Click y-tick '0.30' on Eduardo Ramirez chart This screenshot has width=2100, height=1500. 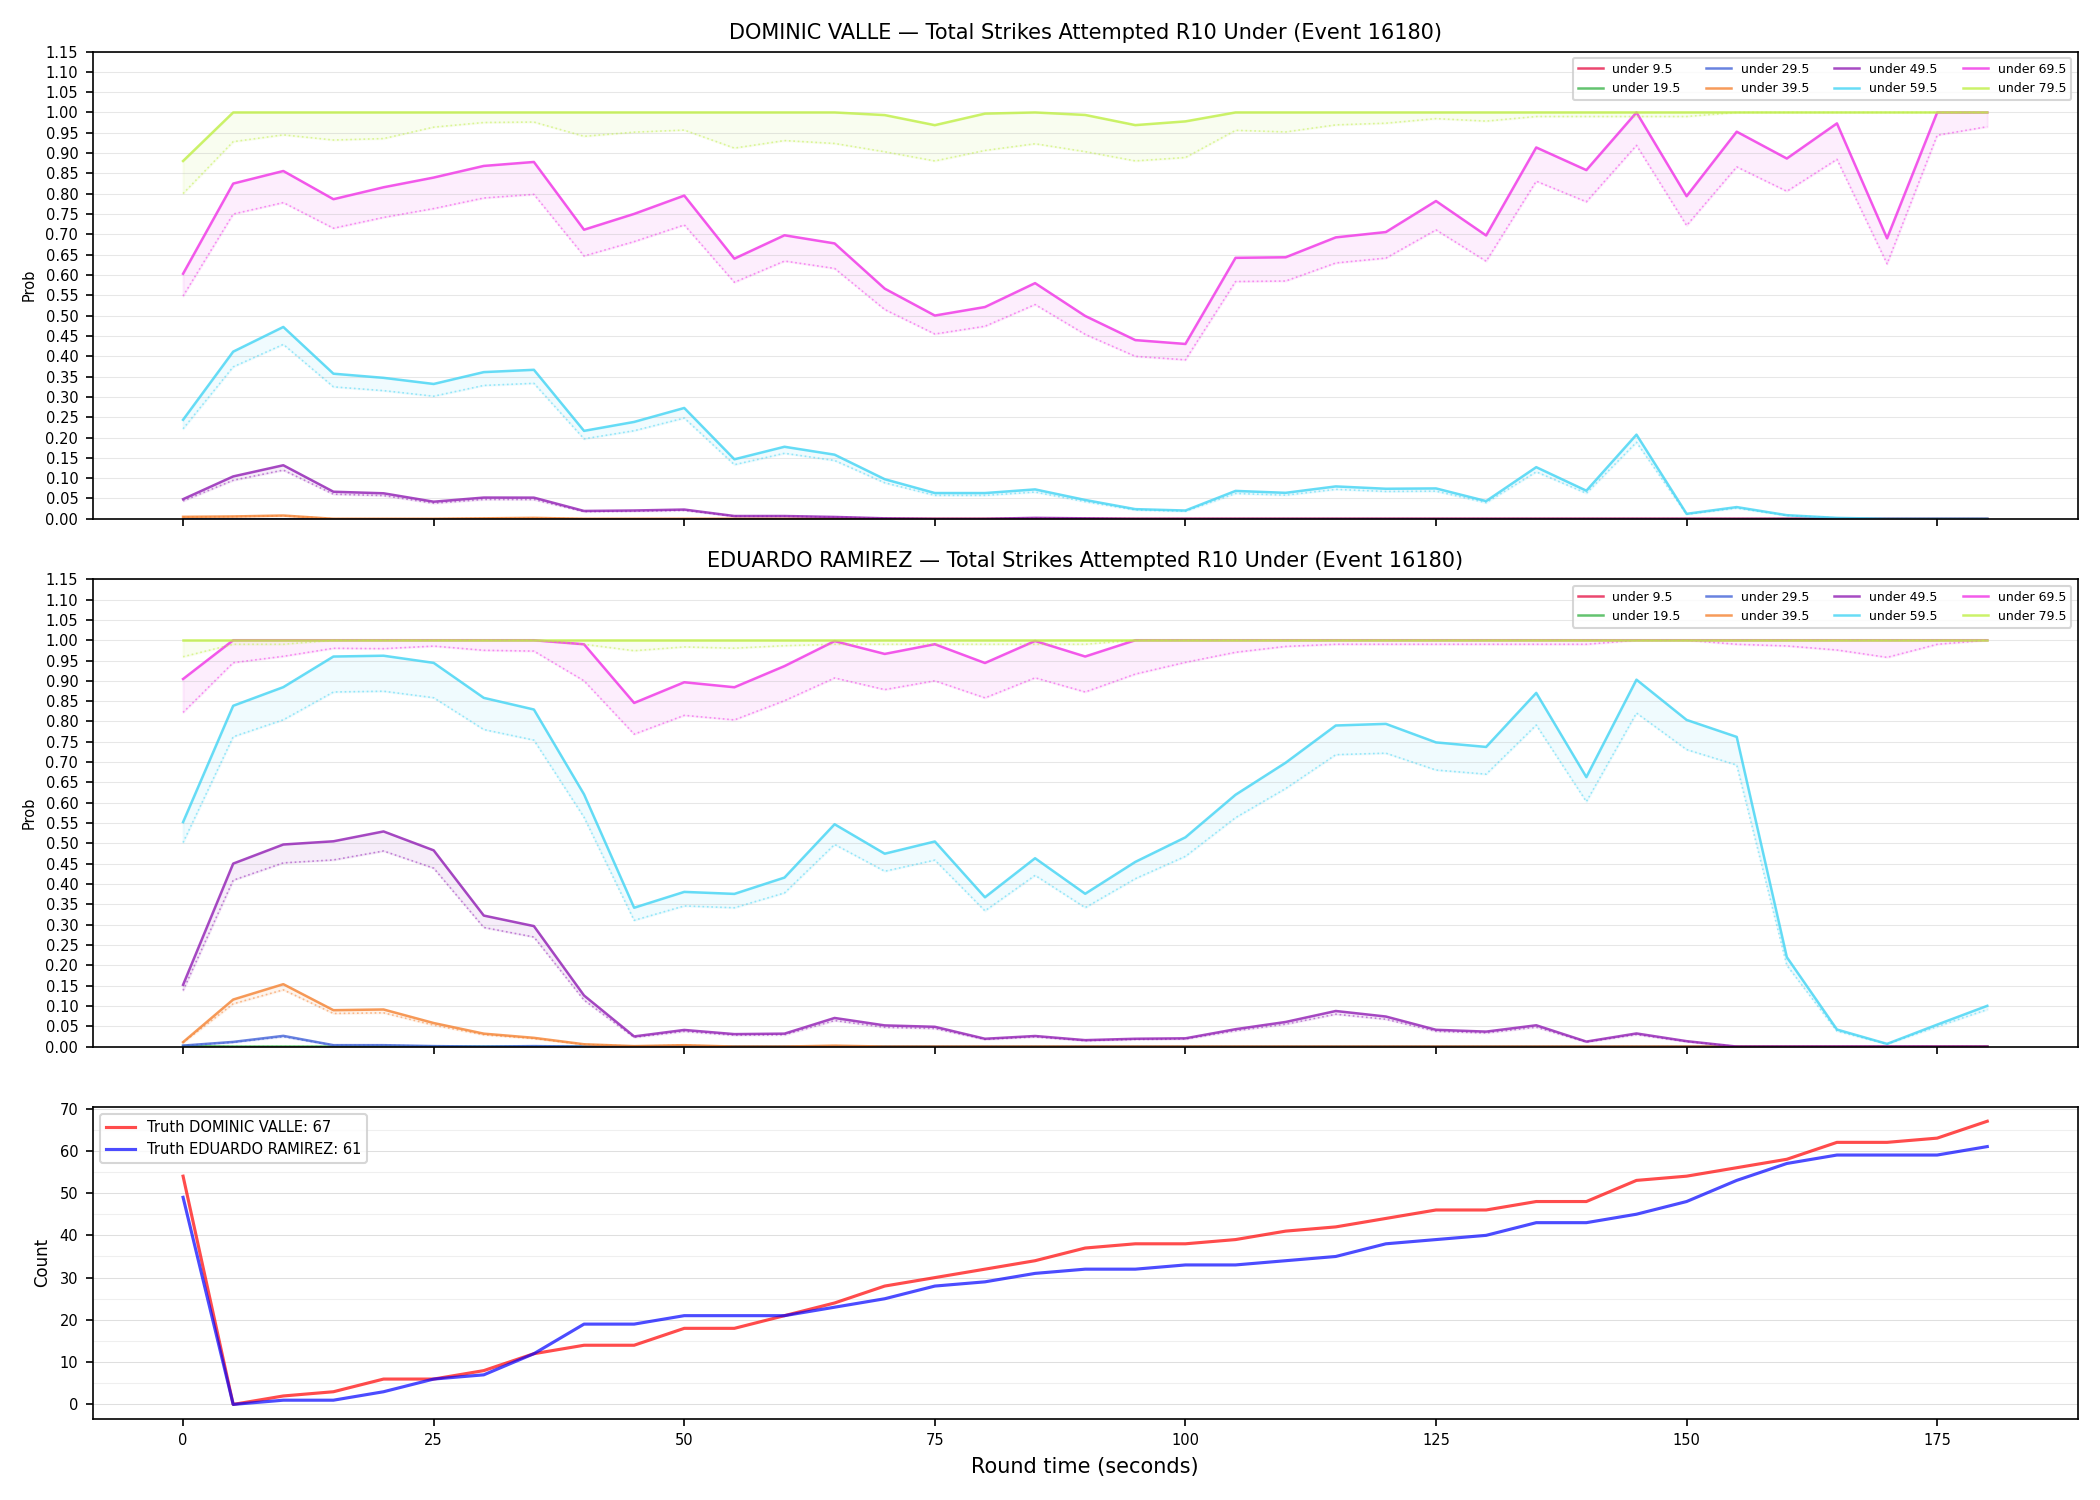click(x=62, y=925)
